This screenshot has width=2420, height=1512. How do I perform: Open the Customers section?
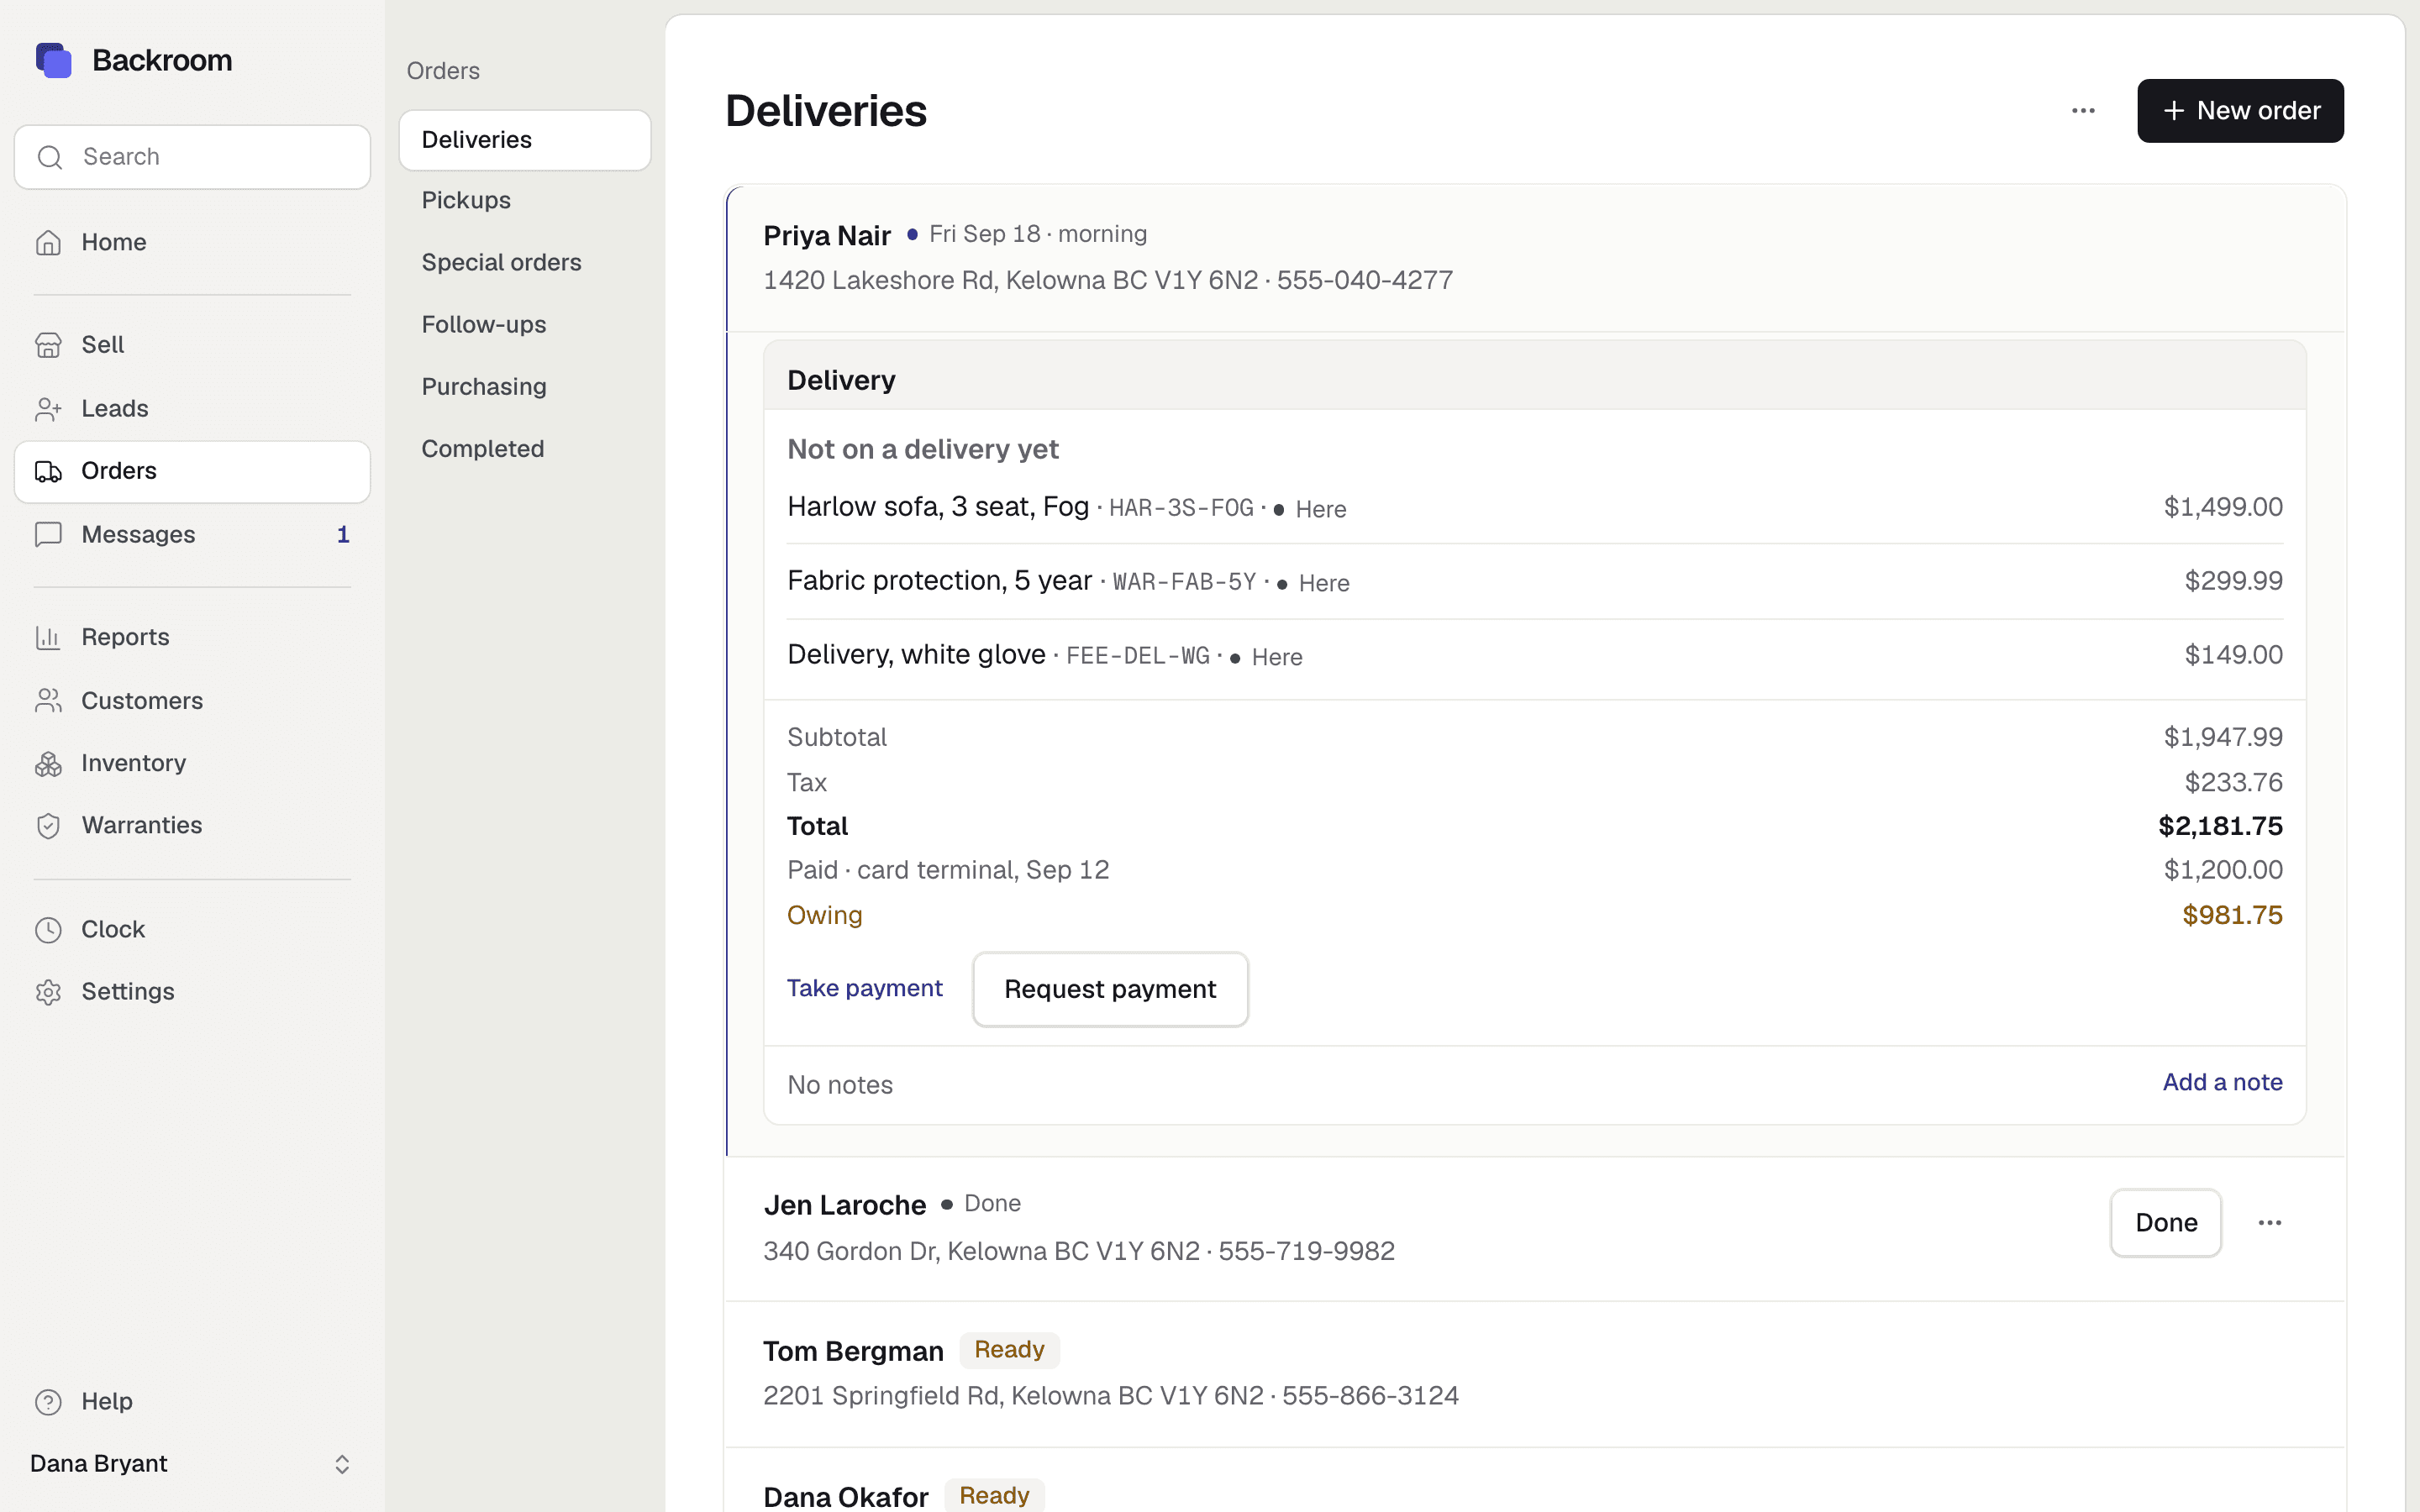tap(192, 701)
